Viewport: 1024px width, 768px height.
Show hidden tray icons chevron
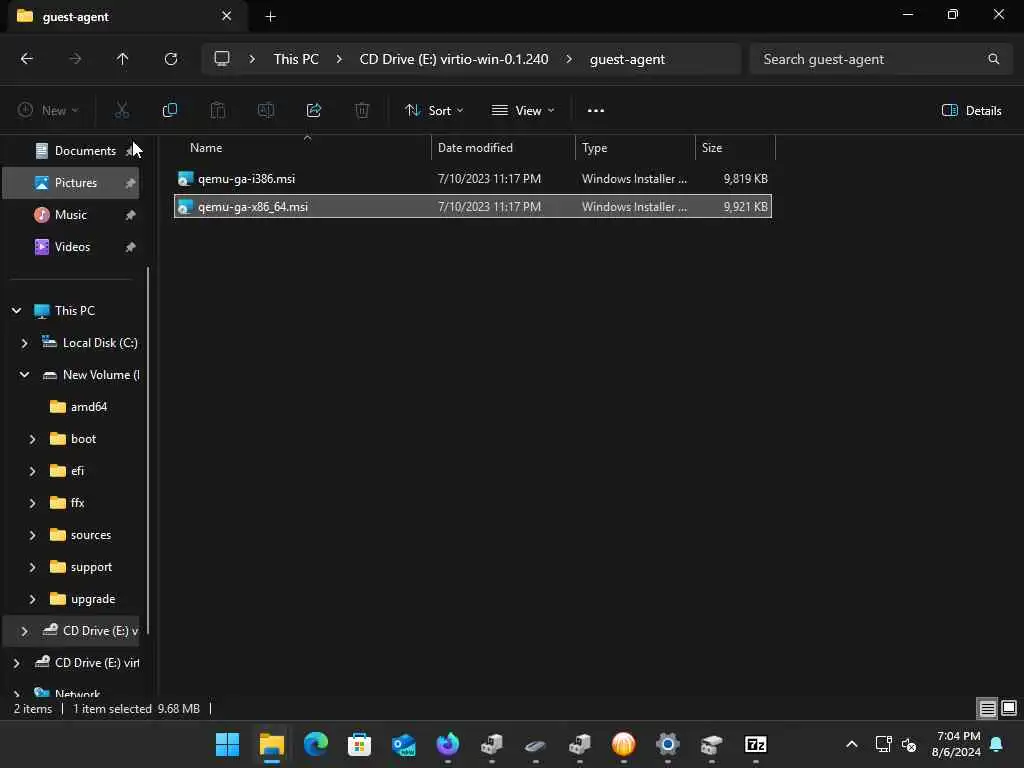852,744
